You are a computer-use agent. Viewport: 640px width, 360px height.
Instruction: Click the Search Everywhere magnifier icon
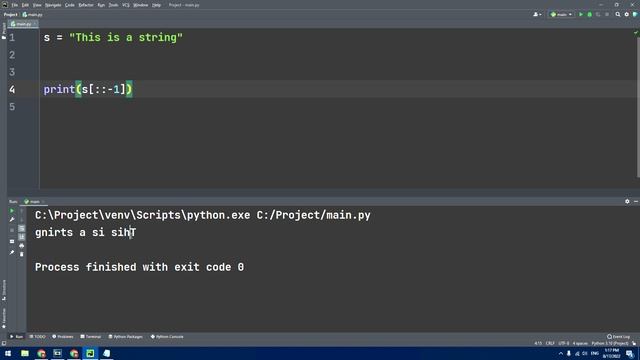618,14
